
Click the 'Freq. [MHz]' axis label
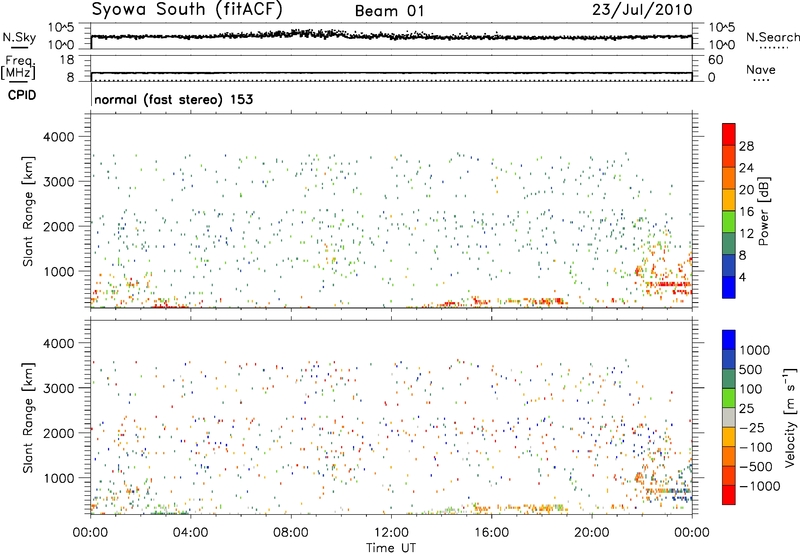(x=19, y=68)
